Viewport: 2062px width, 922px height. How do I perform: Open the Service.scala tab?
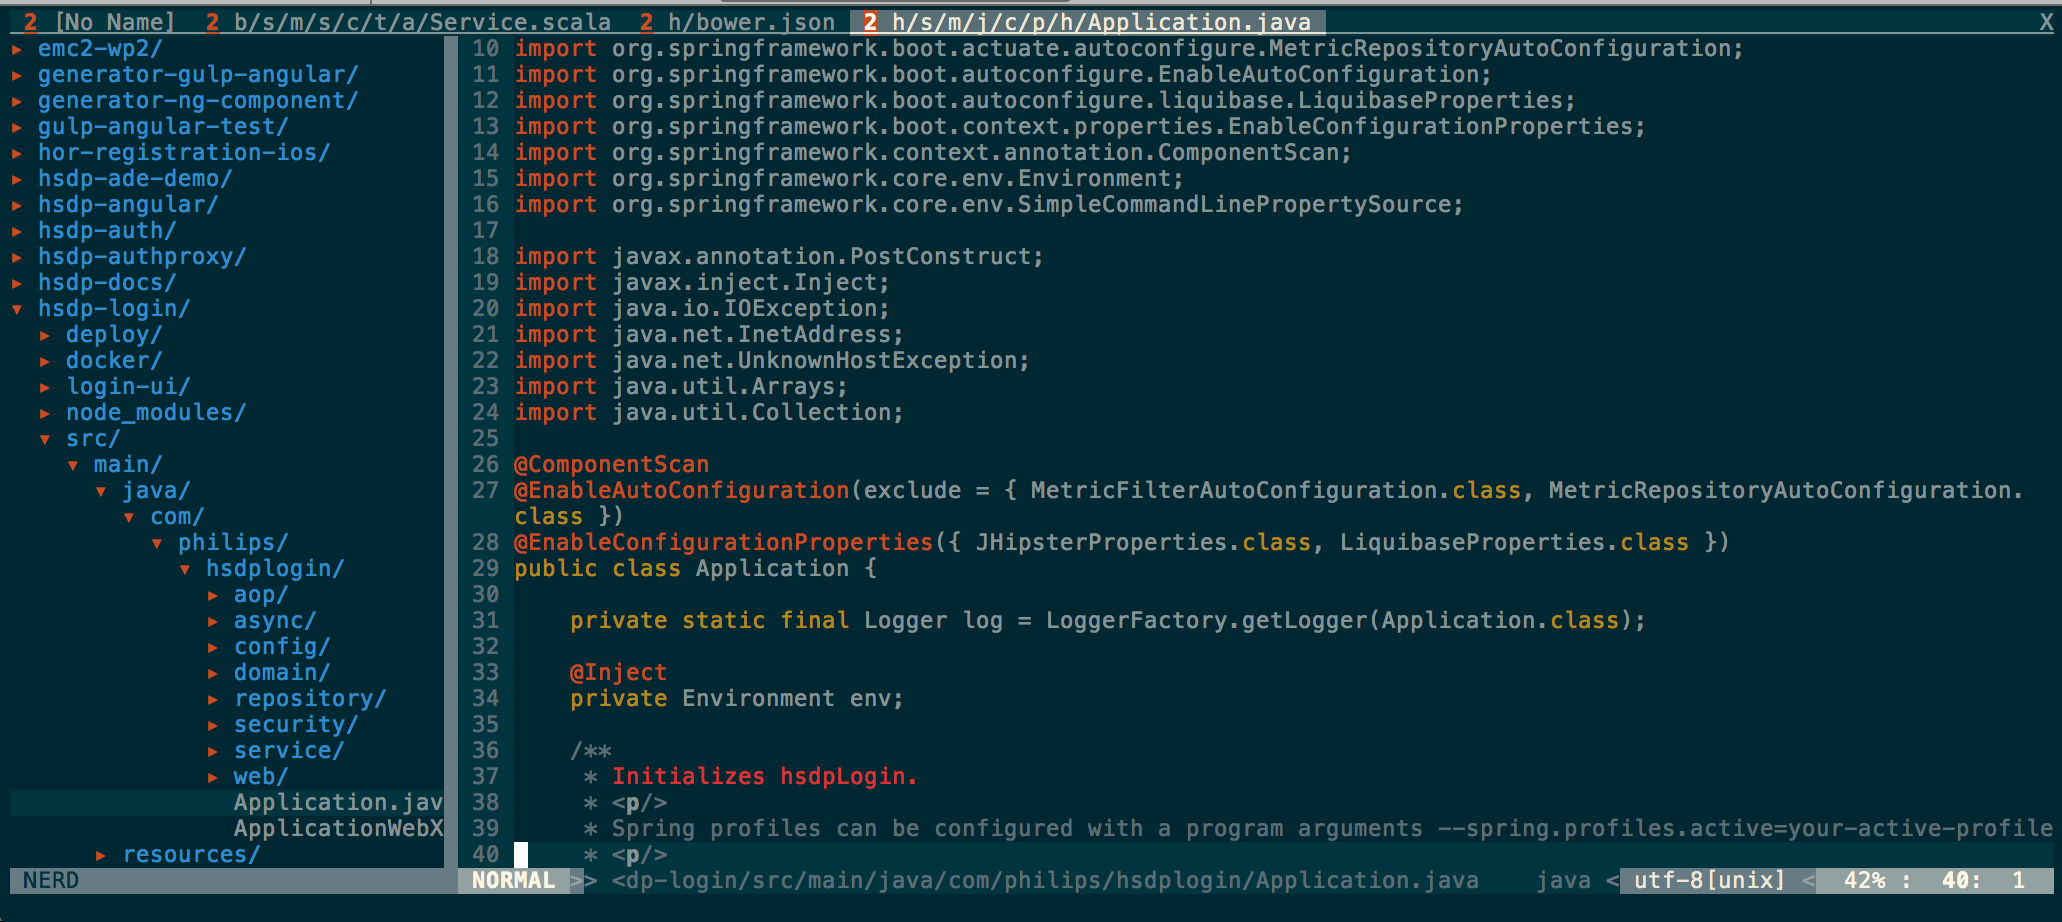408,22
